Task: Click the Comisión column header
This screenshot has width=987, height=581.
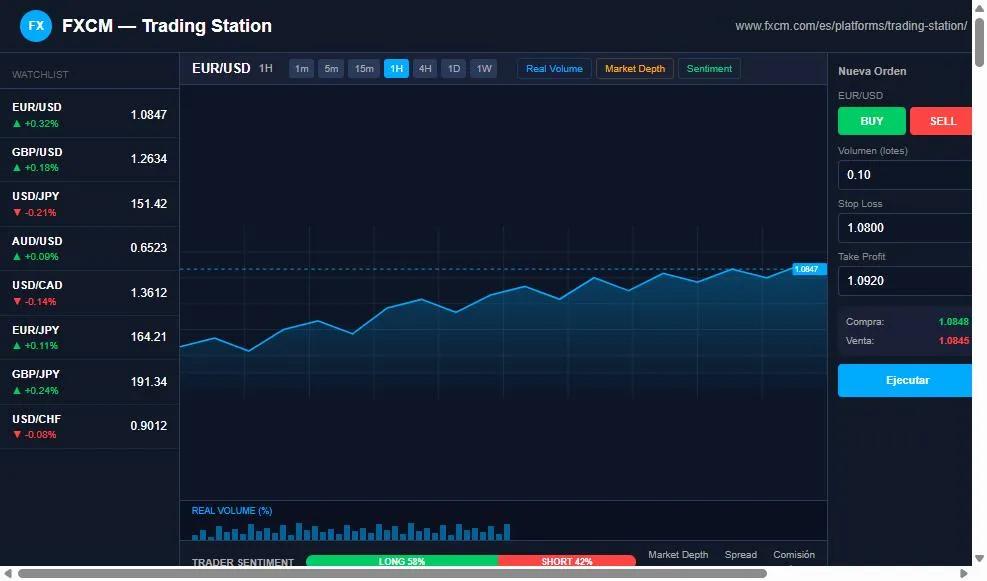Action: point(794,555)
